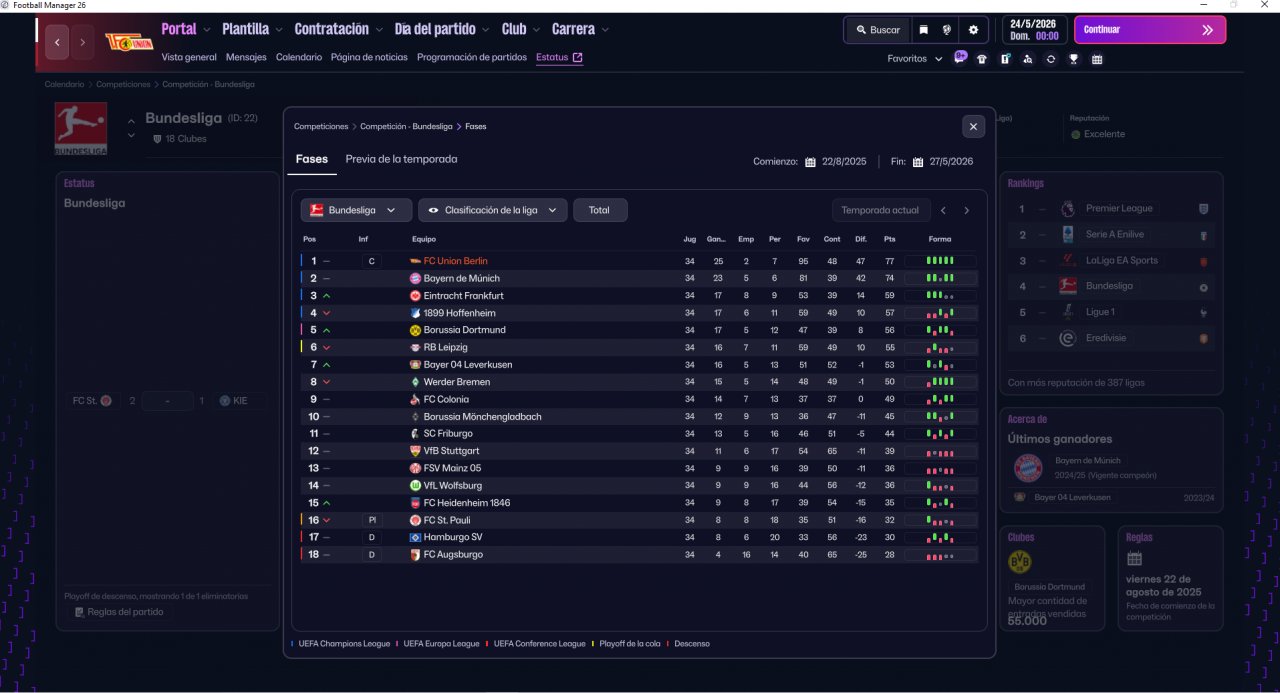Click the date and time display 24/5/2026
Screen dimensions: 1280x693
point(1034,30)
